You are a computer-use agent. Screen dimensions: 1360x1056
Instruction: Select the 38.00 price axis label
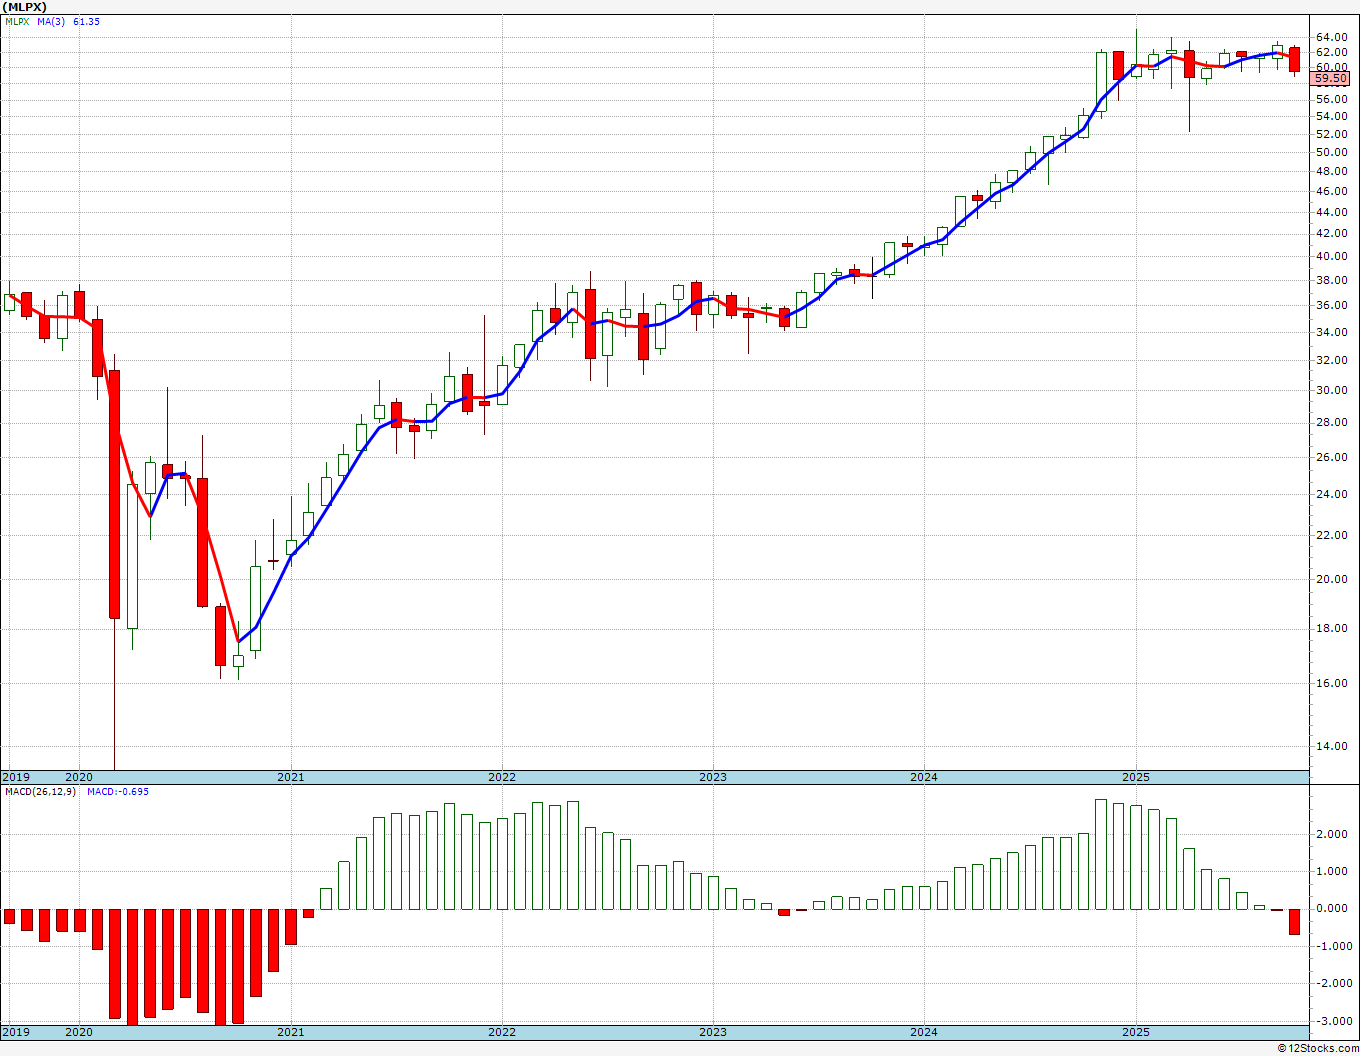[x=1331, y=280]
